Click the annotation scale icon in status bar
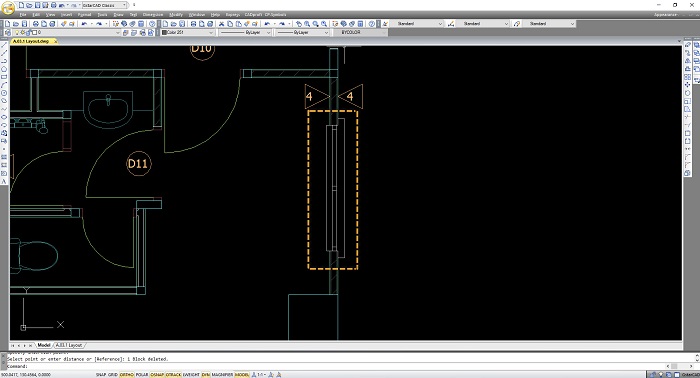Viewport: 700px width, 378px height. [x=254, y=375]
